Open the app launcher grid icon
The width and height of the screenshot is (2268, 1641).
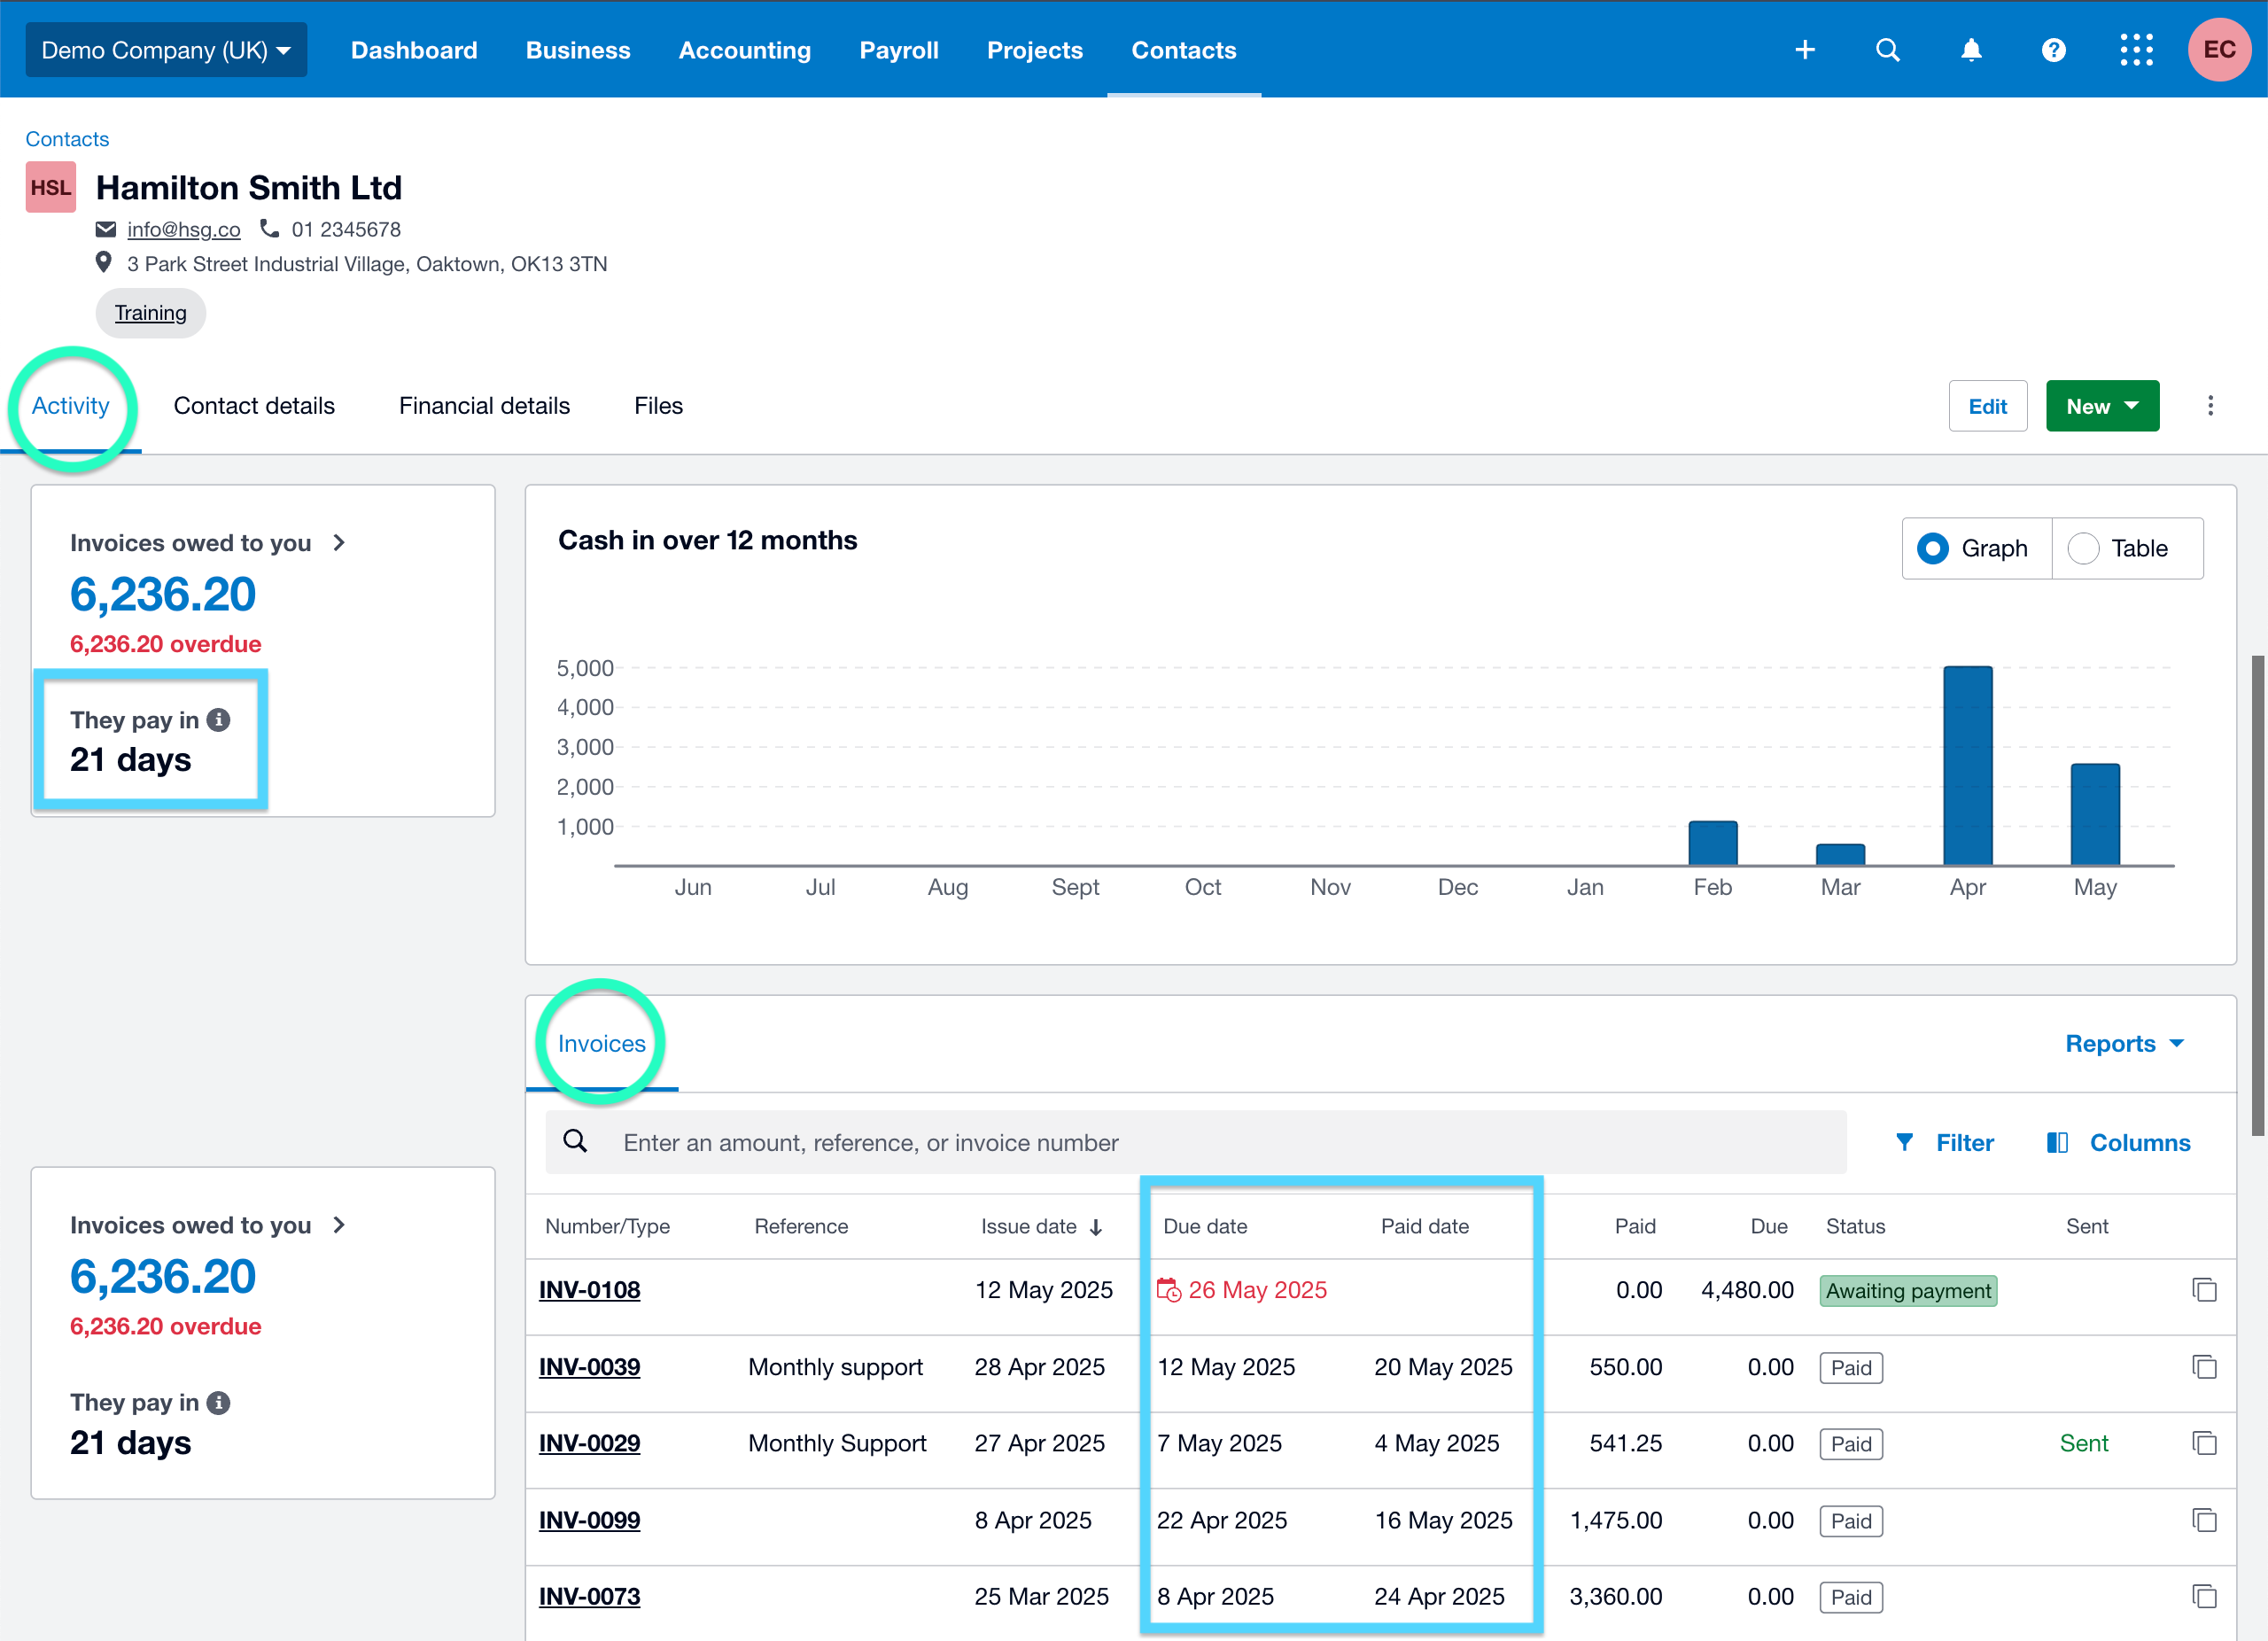(x=2136, y=50)
